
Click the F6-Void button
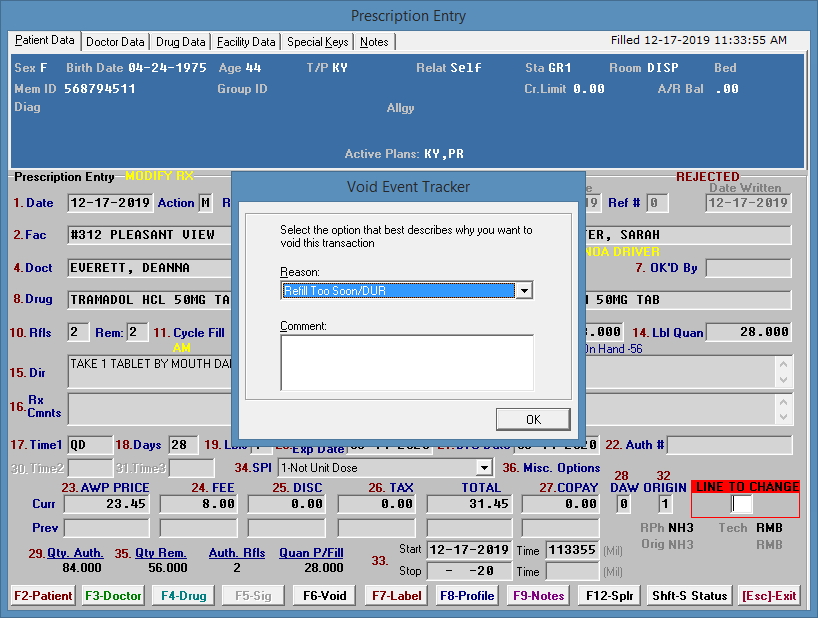pos(325,596)
